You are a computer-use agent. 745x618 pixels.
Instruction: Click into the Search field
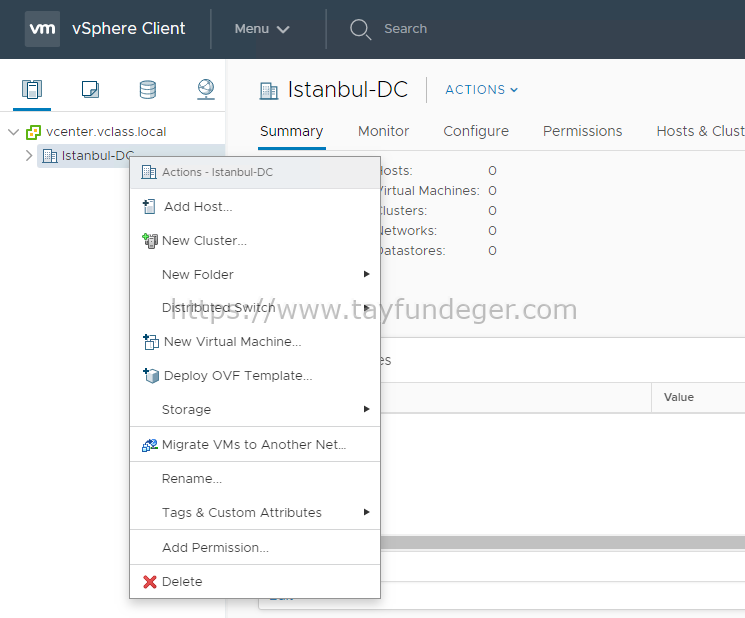405,29
